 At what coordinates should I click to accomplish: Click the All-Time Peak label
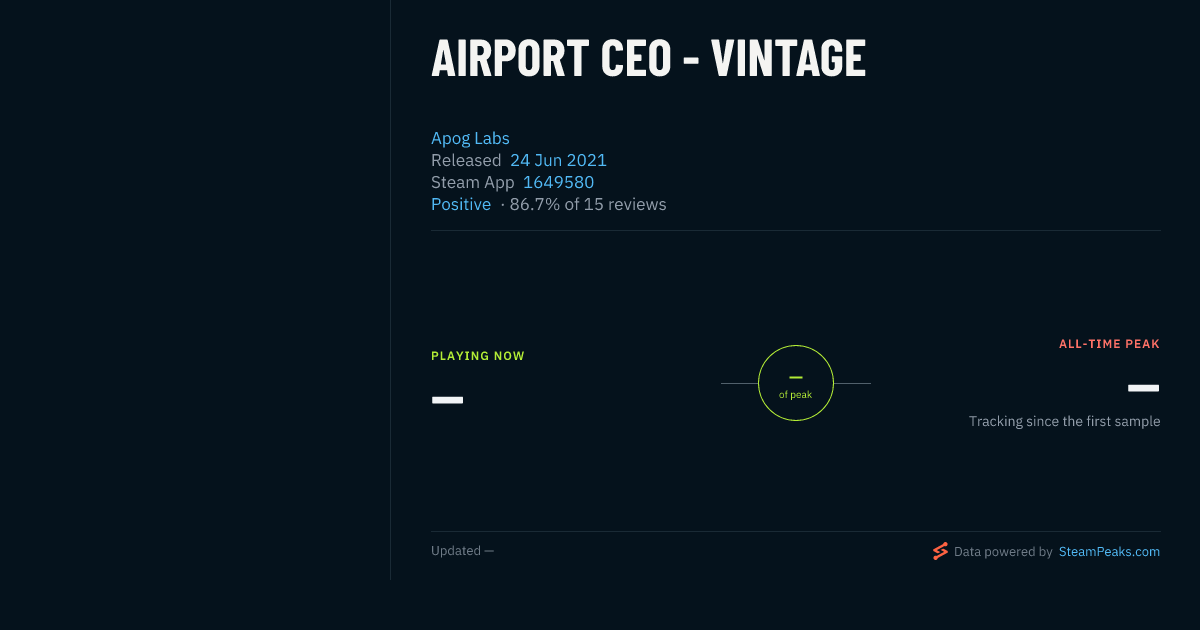(1109, 344)
